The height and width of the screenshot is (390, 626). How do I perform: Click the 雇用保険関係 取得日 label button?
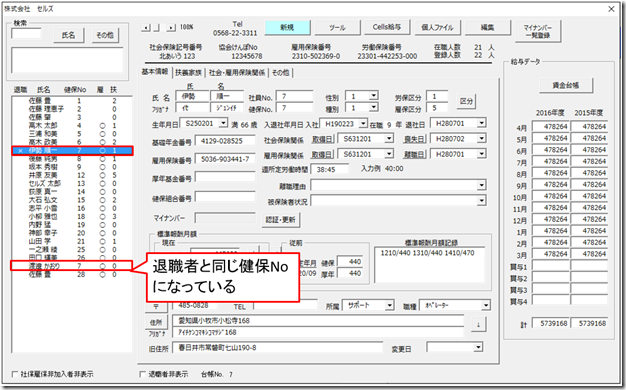pos(322,154)
